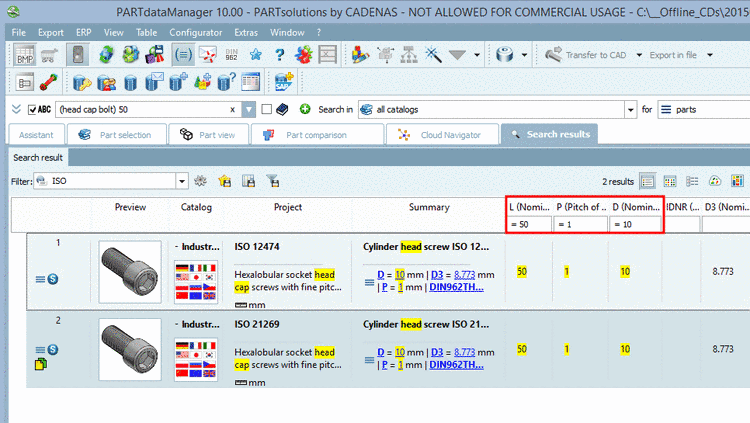This screenshot has height=423, width=750.
Task: Click the Export in file button
Action: (x=673, y=55)
